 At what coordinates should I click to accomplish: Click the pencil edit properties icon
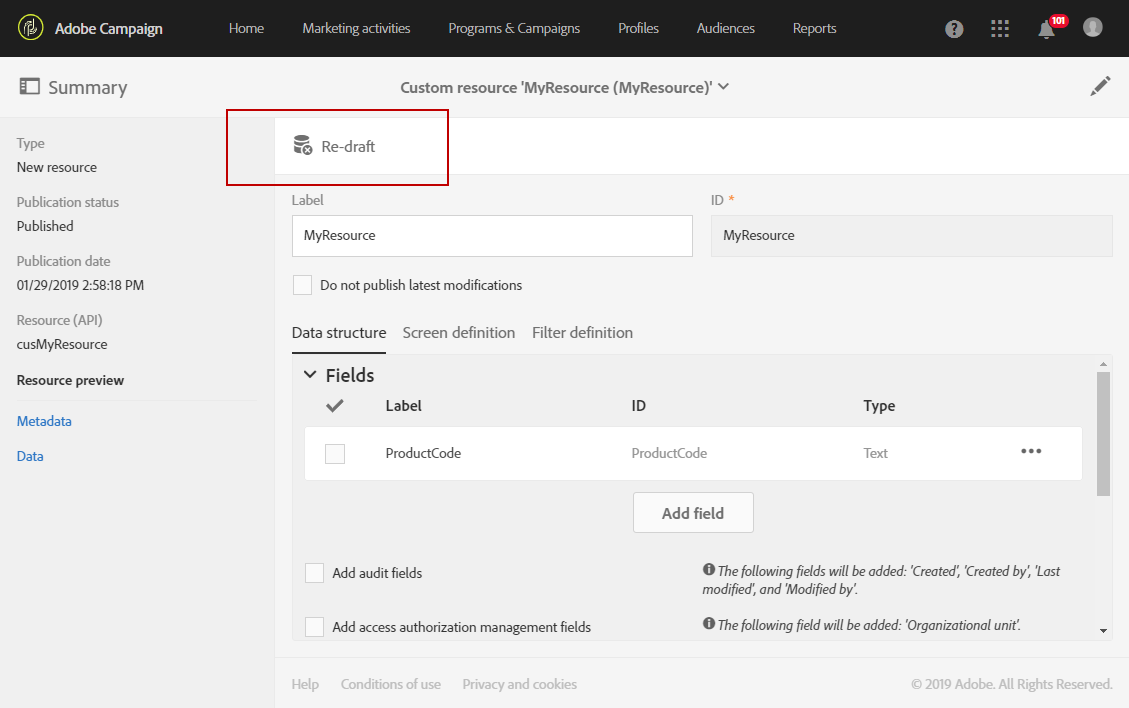[1100, 87]
